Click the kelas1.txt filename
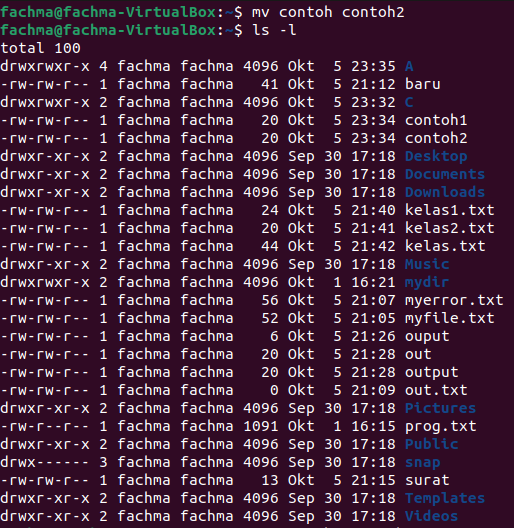 pyautogui.click(x=449, y=210)
